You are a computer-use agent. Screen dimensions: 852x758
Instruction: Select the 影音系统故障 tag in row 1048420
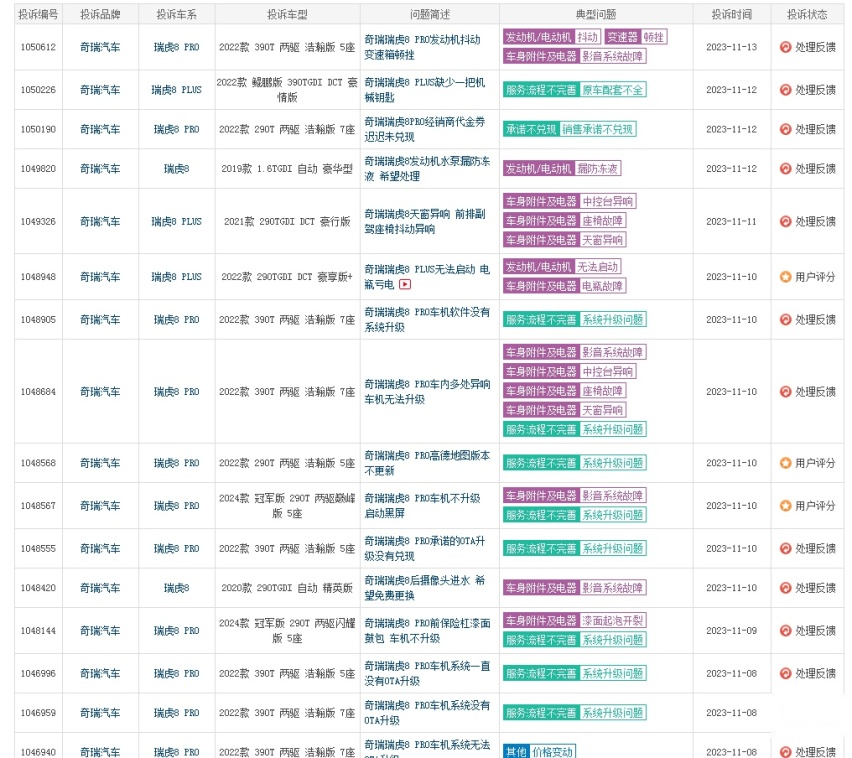612,588
